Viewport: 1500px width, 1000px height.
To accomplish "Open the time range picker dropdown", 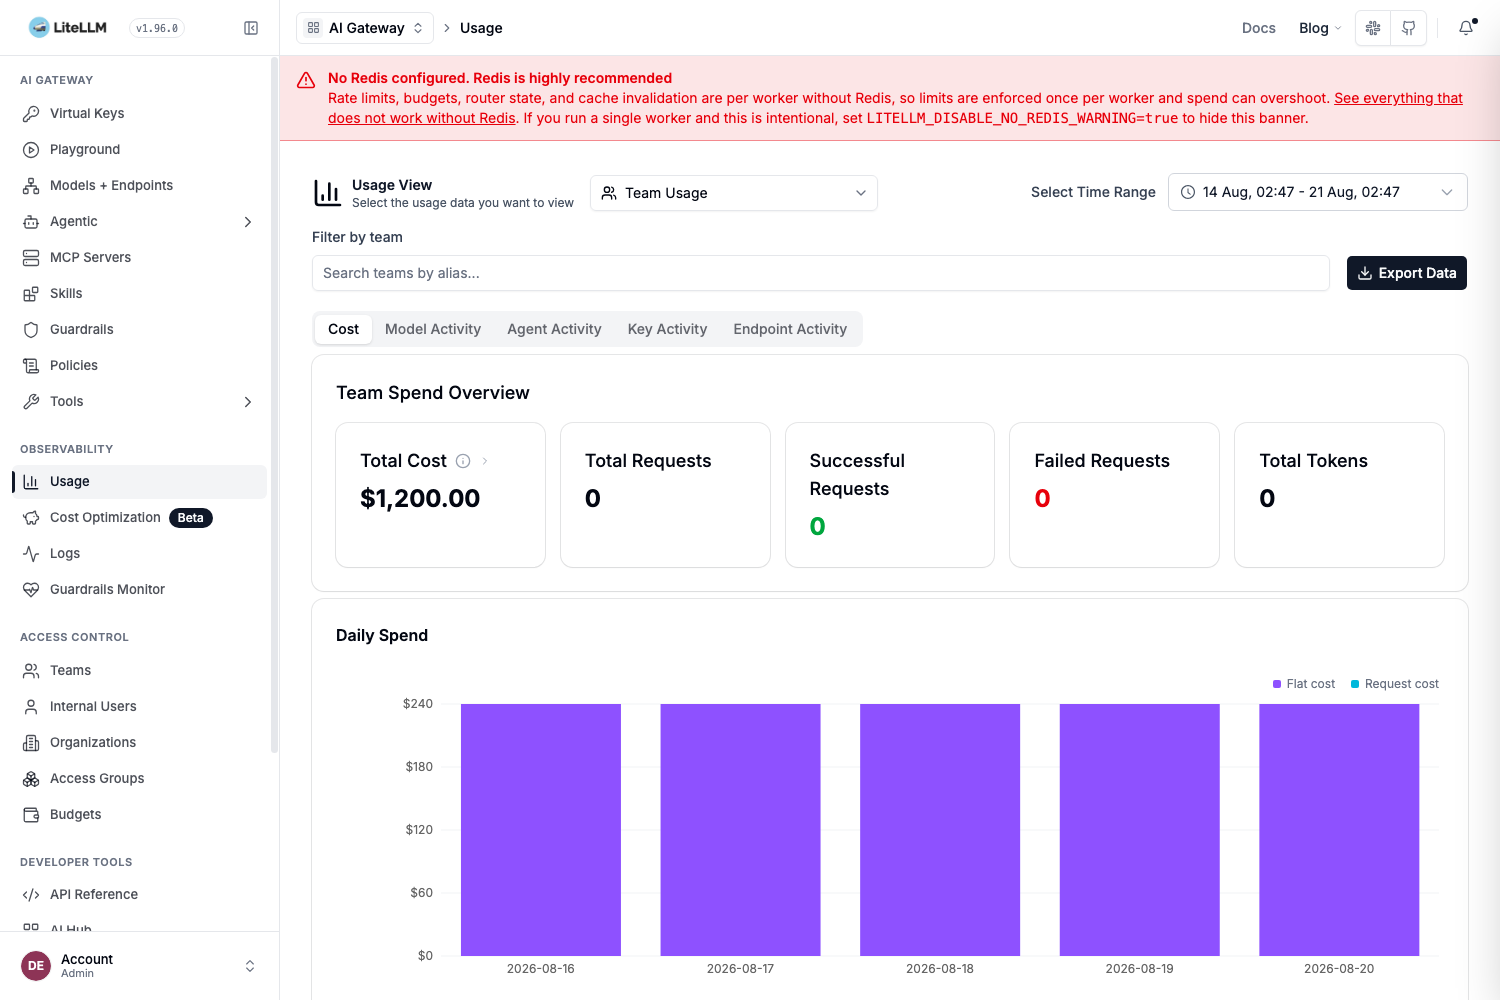I will click(1317, 192).
